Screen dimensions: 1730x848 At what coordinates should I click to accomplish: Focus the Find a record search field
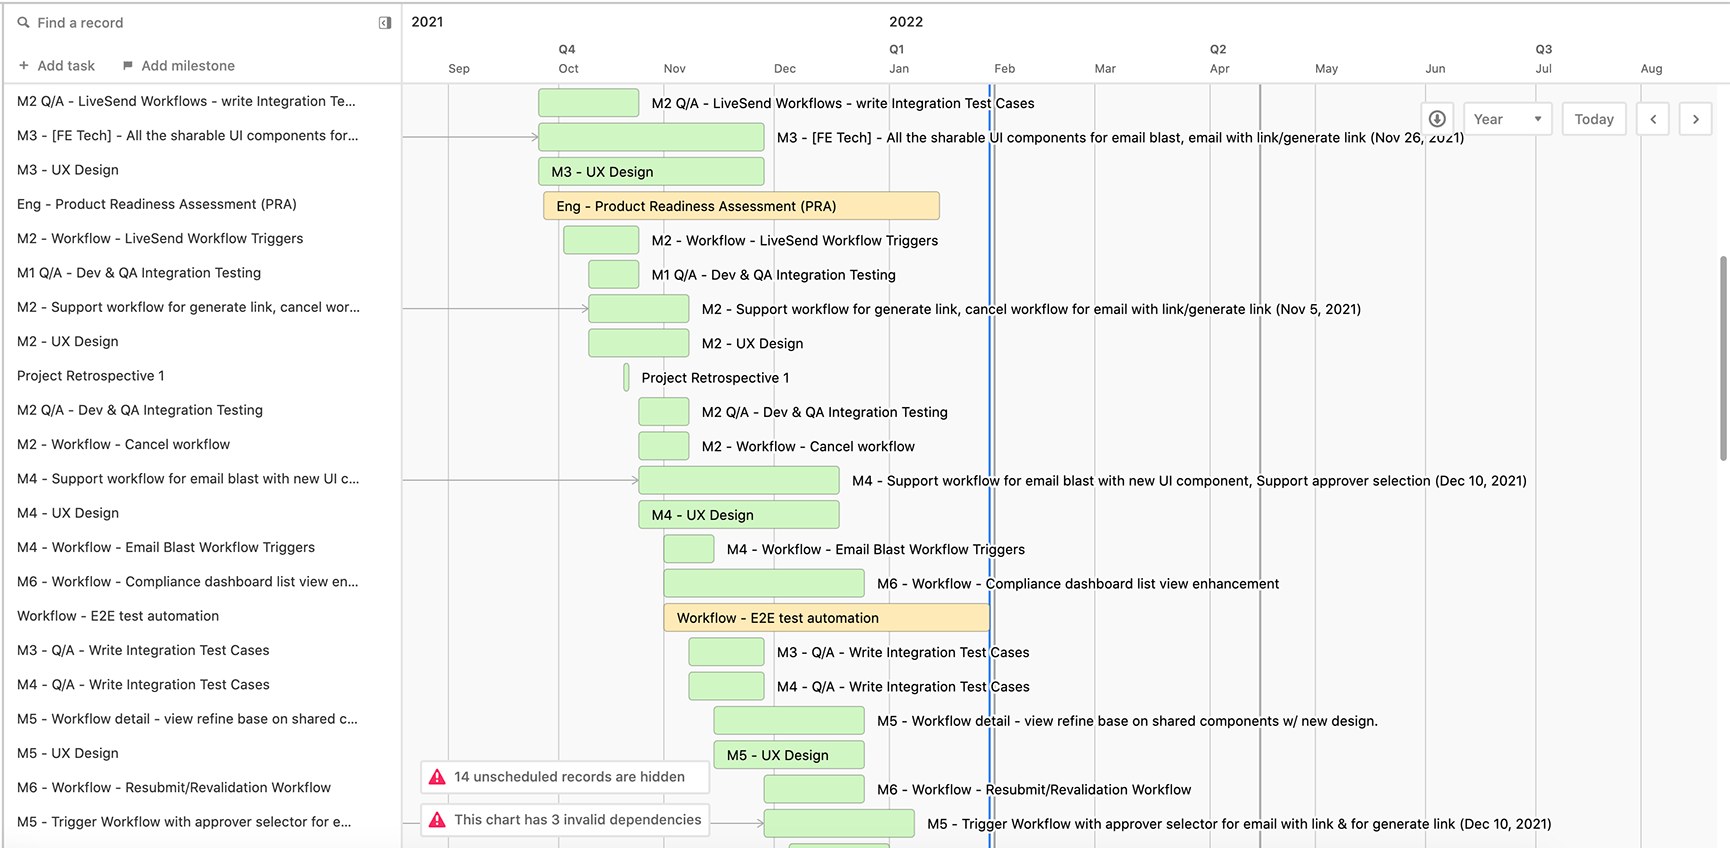pyautogui.click(x=195, y=23)
